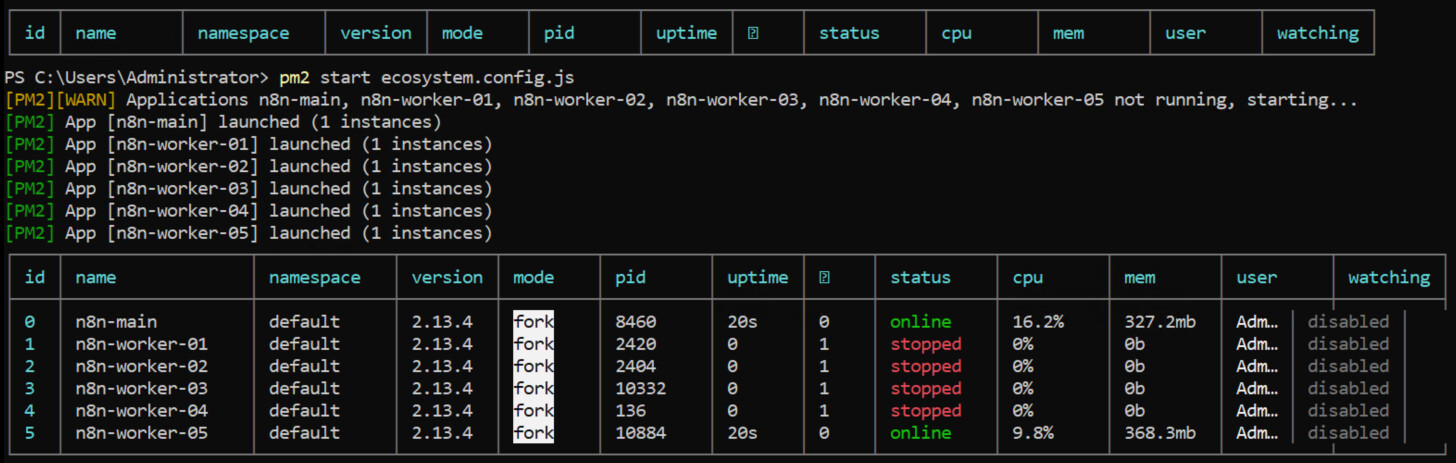Click the red "stopped" status of n8n-worker-04
This screenshot has width=1456, height=463.
(925, 411)
